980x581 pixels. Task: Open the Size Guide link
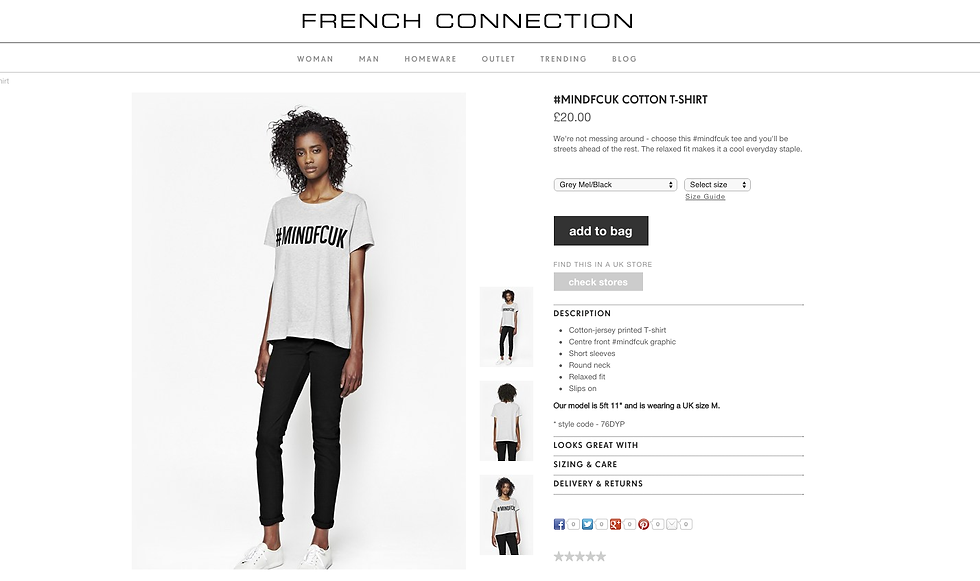(x=705, y=196)
